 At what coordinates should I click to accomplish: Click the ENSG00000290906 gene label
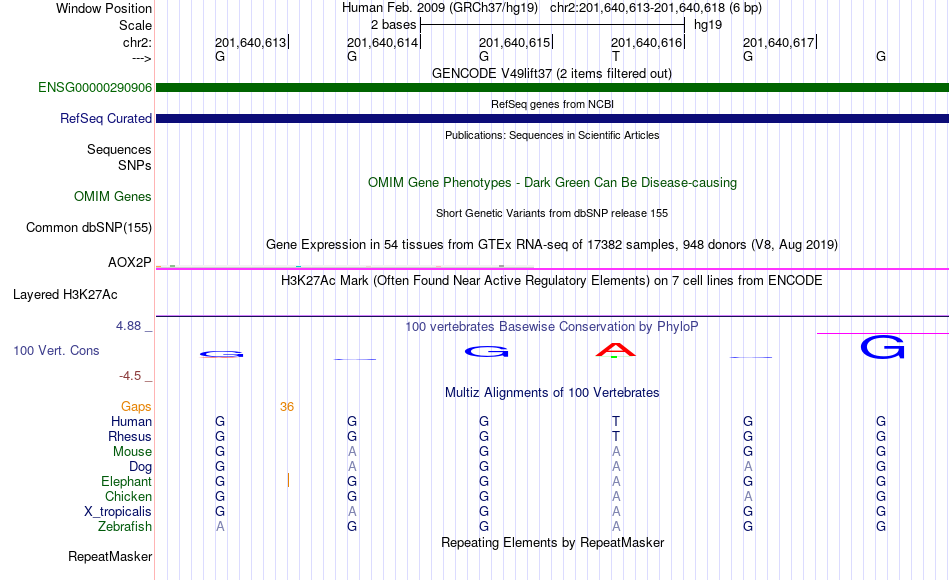coord(95,87)
